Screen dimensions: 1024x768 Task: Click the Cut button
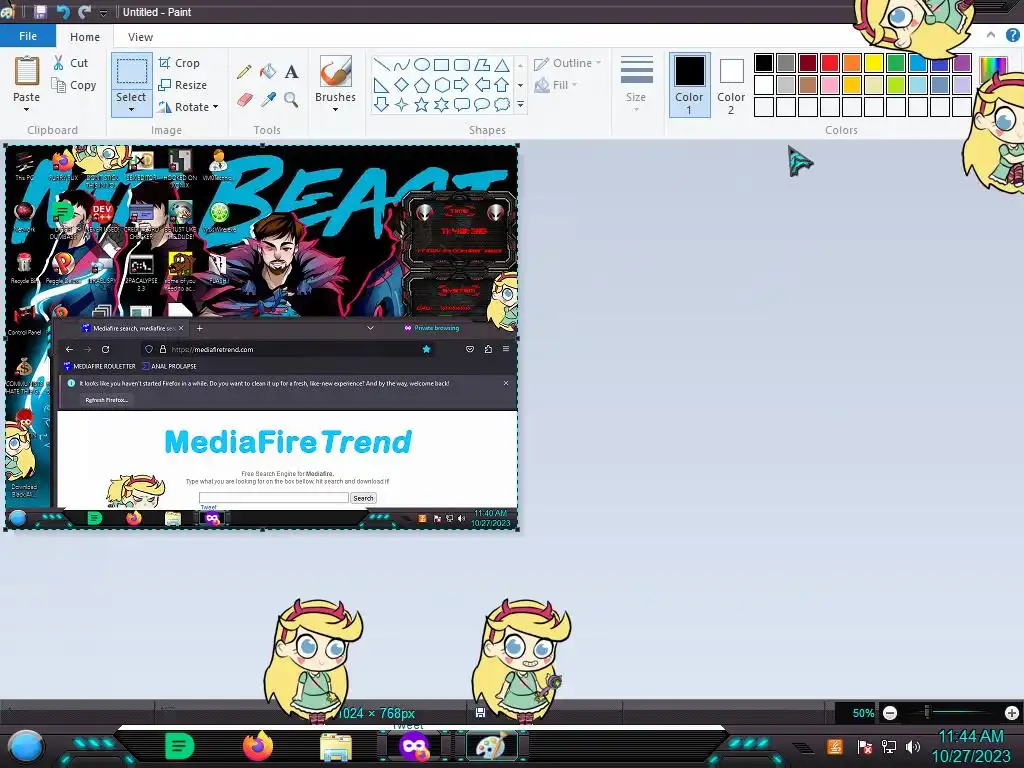click(x=71, y=63)
